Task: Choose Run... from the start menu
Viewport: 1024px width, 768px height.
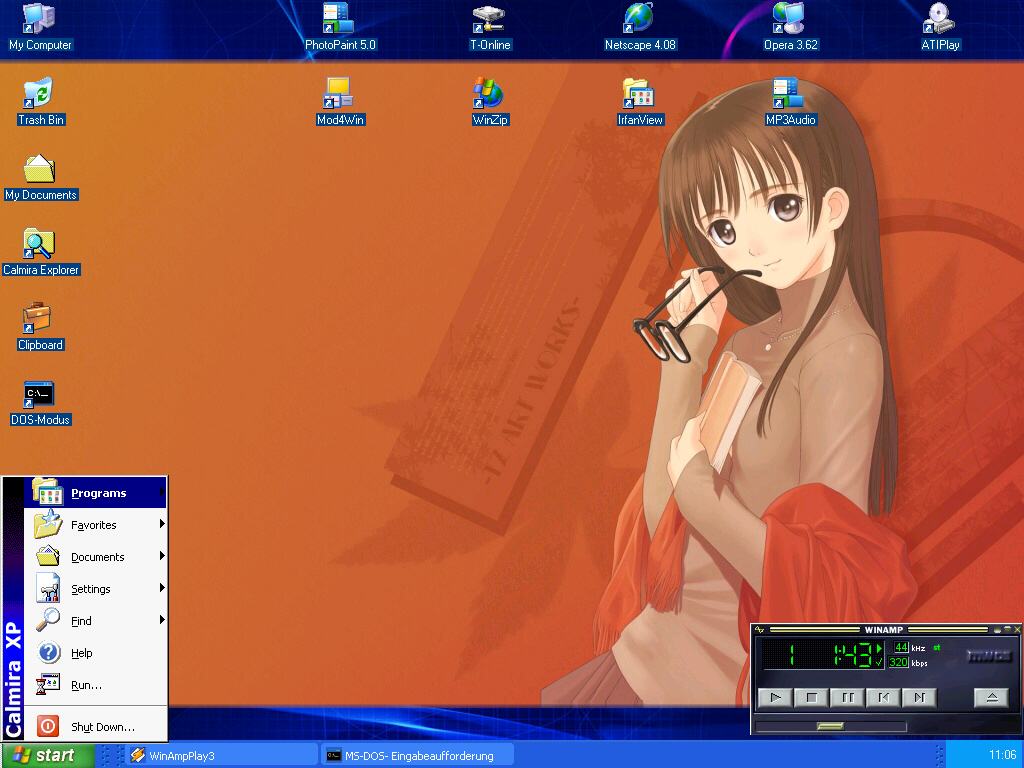Action: (95, 684)
